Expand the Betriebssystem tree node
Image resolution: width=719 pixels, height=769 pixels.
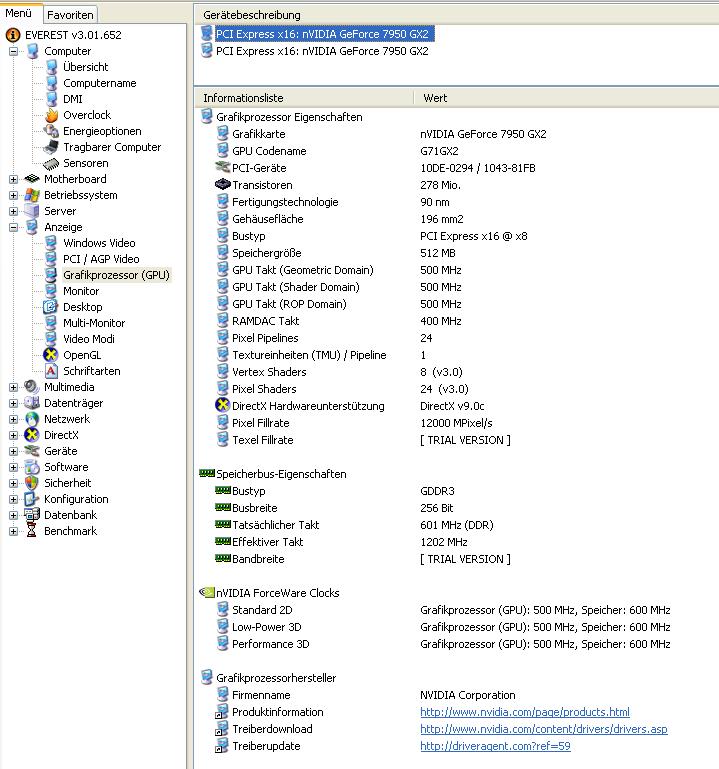13,195
